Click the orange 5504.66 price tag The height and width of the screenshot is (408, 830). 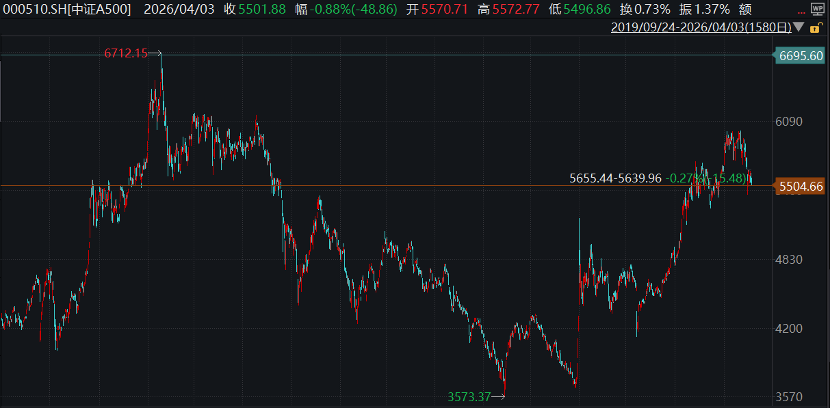[801, 186]
